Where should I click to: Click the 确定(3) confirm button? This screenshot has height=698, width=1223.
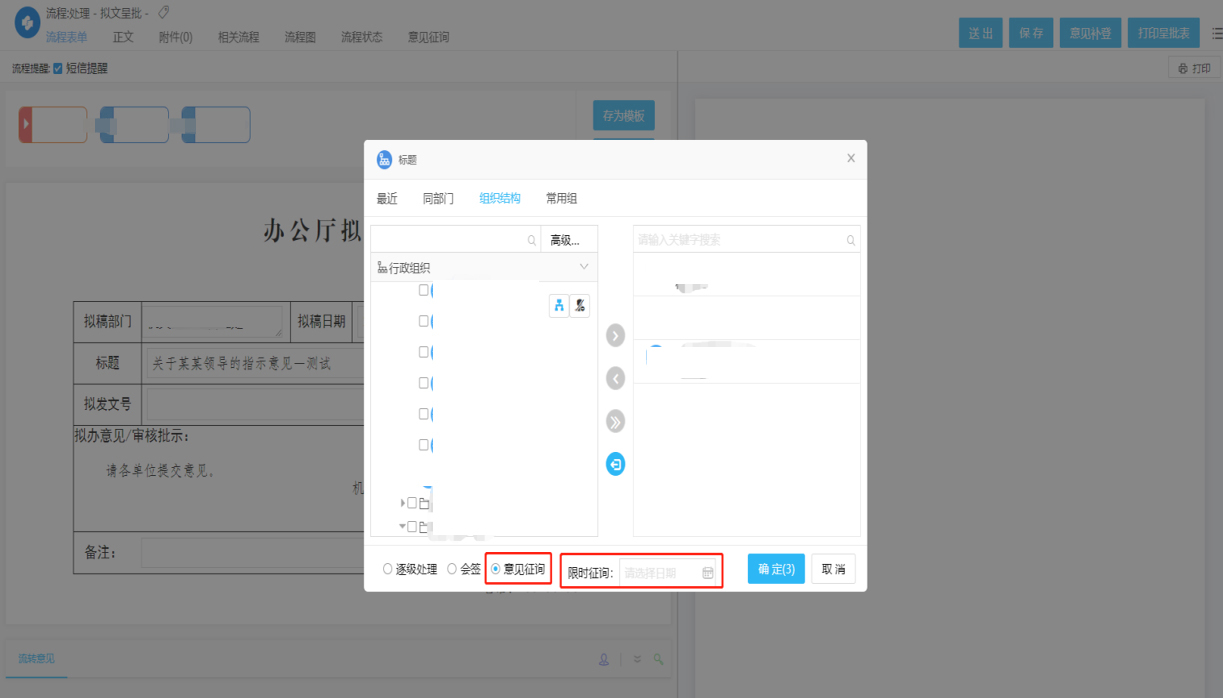coord(776,569)
